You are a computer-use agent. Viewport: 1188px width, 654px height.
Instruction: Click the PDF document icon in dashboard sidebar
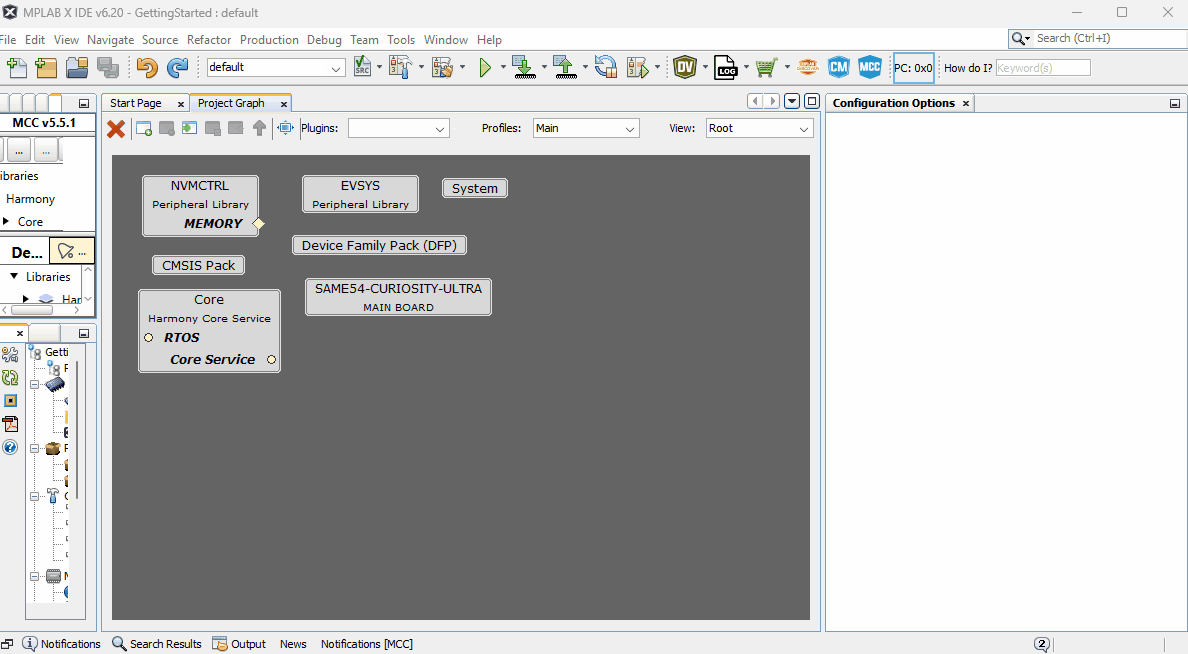pyautogui.click(x=10, y=424)
